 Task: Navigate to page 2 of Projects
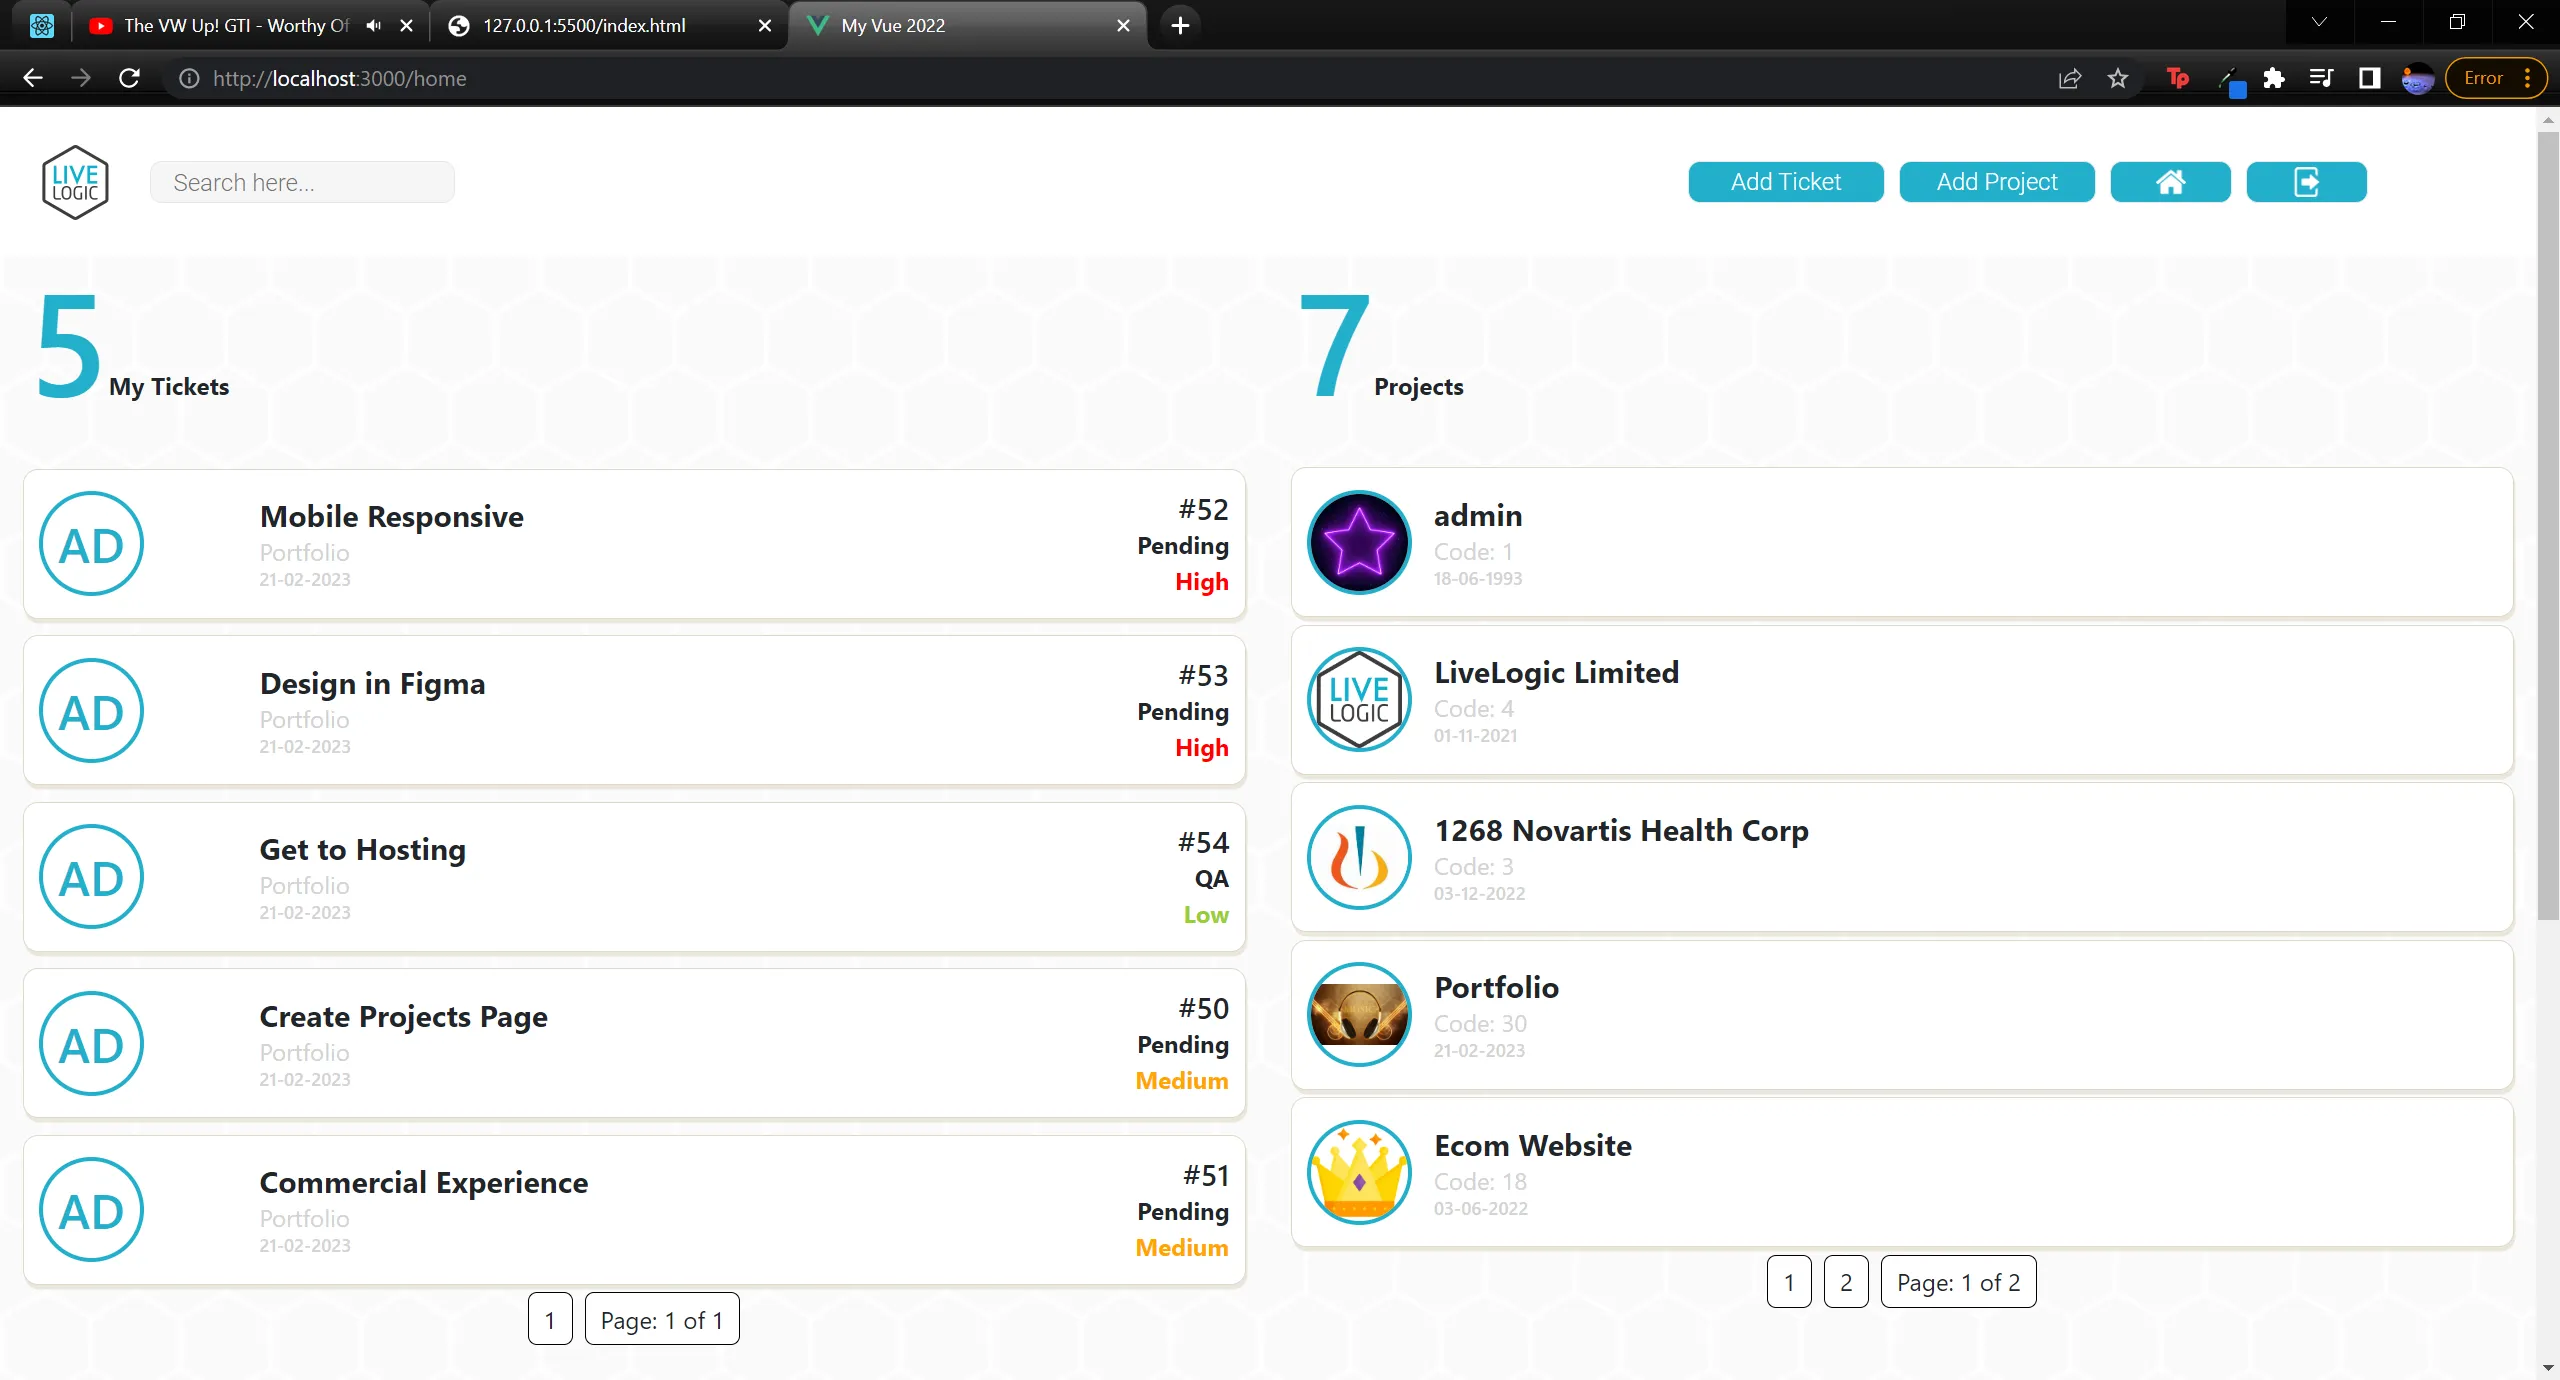(x=1847, y=1281)
